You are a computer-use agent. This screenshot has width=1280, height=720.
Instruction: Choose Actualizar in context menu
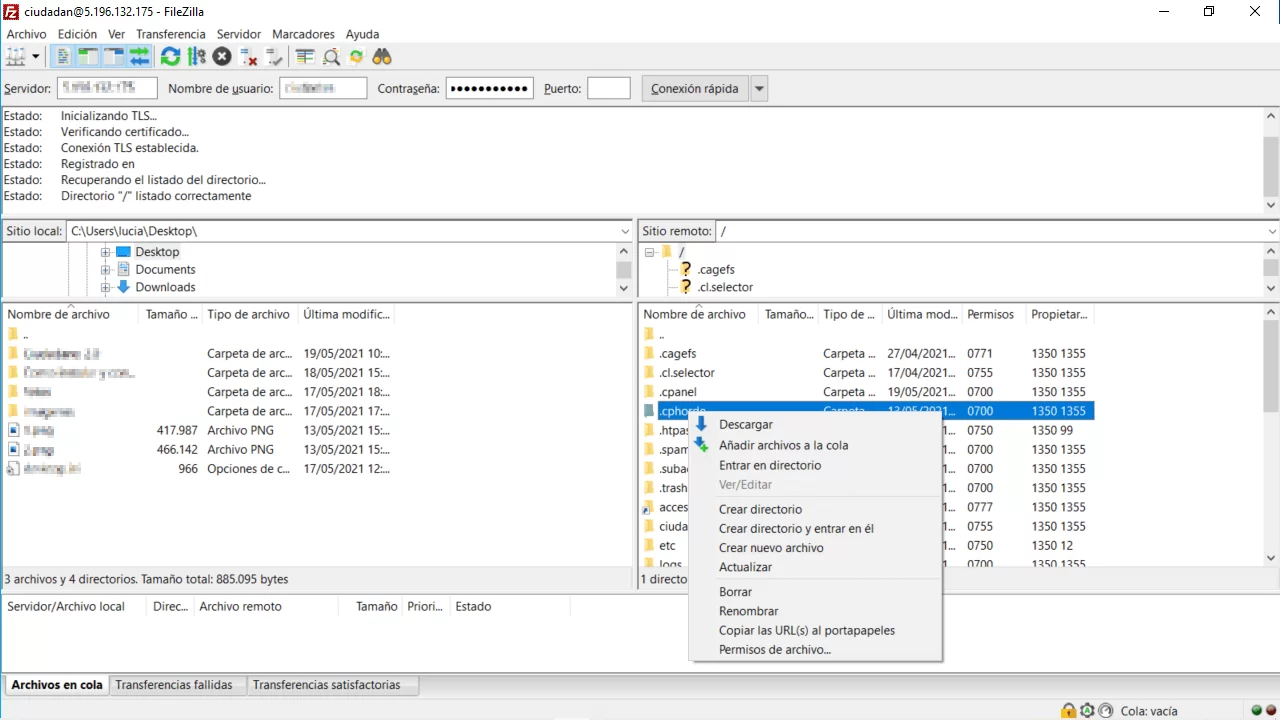tap(745, 567)
